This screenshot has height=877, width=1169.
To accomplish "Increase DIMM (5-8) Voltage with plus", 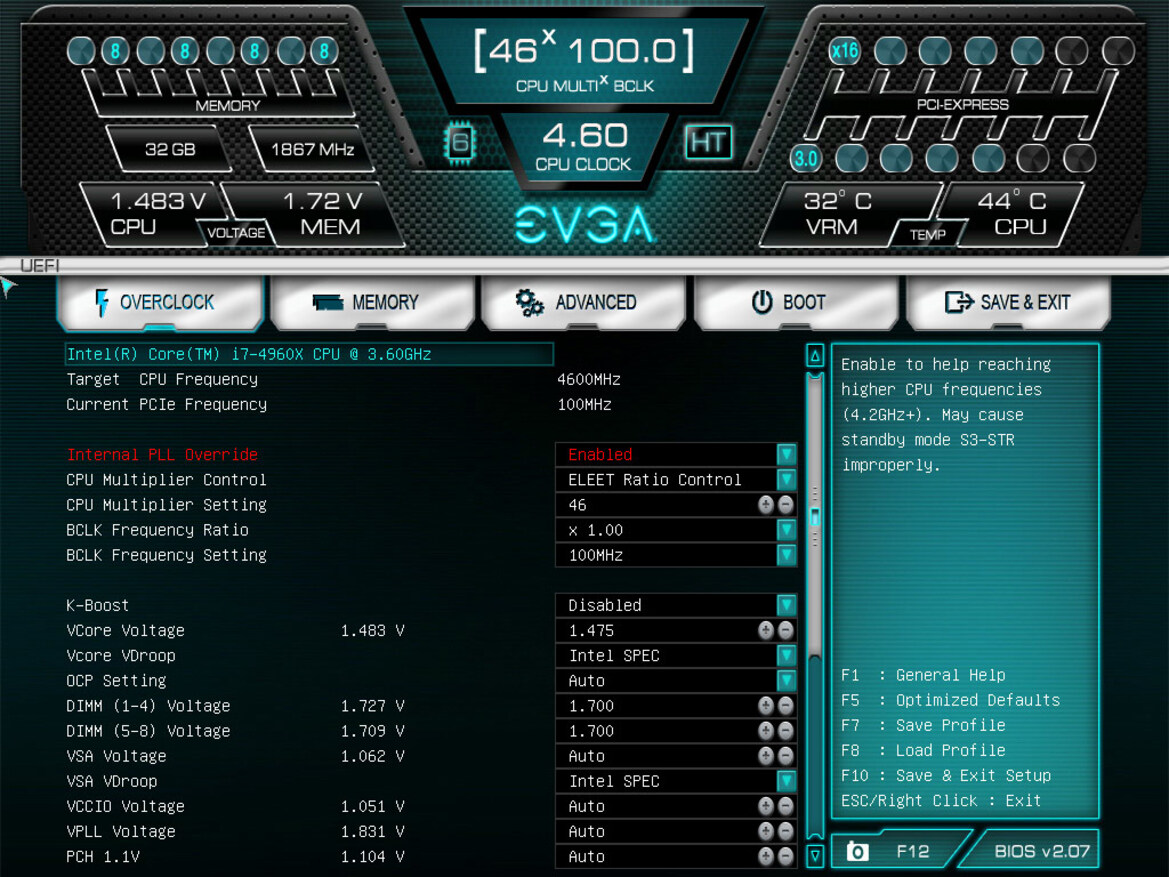I will [x=766, y=731].
